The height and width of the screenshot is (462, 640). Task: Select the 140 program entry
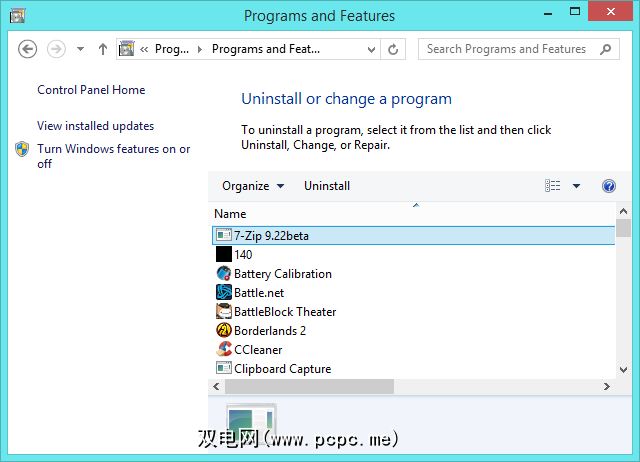(x=413, y=255)
